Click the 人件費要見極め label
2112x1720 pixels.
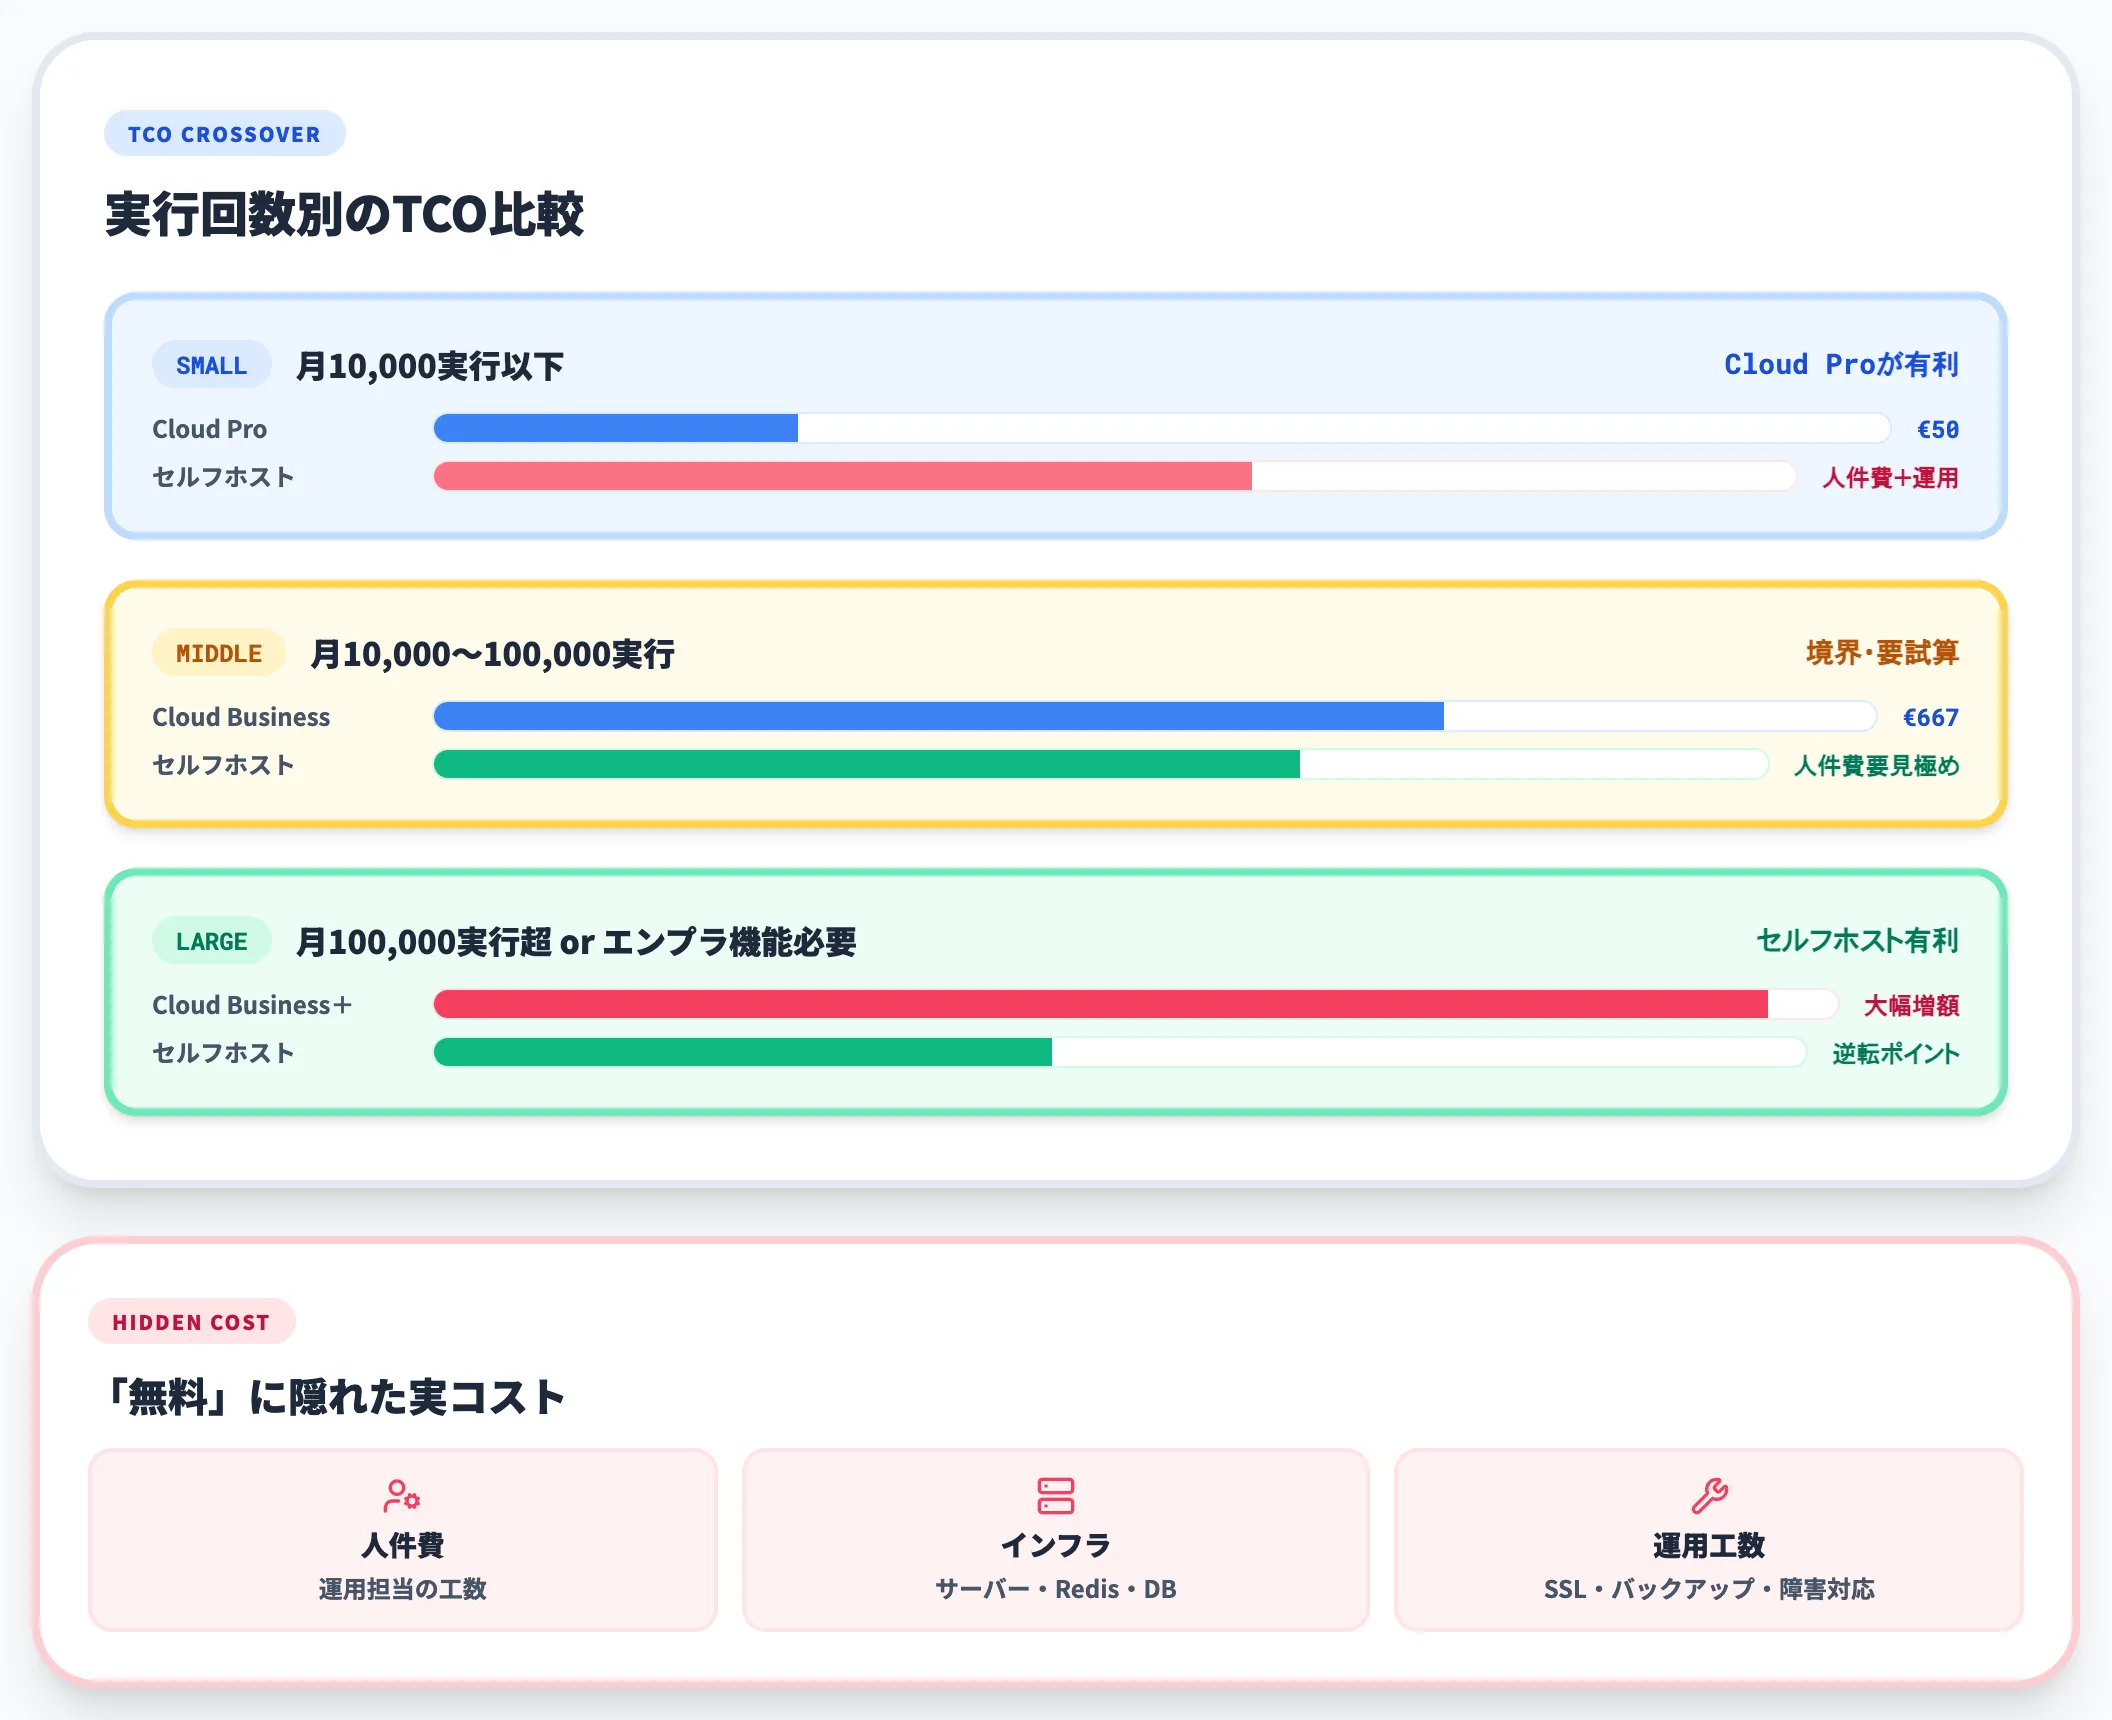coord(1876,765)
